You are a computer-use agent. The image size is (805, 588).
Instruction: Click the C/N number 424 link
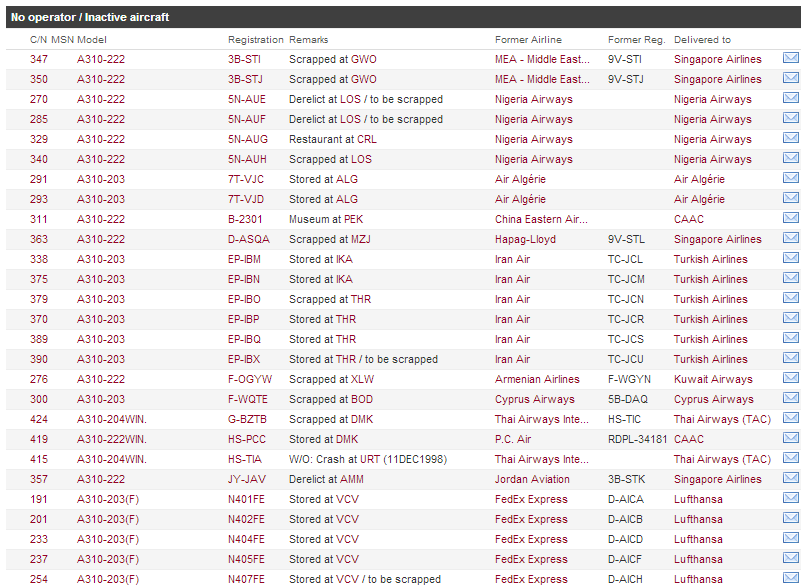pos(39,419)
